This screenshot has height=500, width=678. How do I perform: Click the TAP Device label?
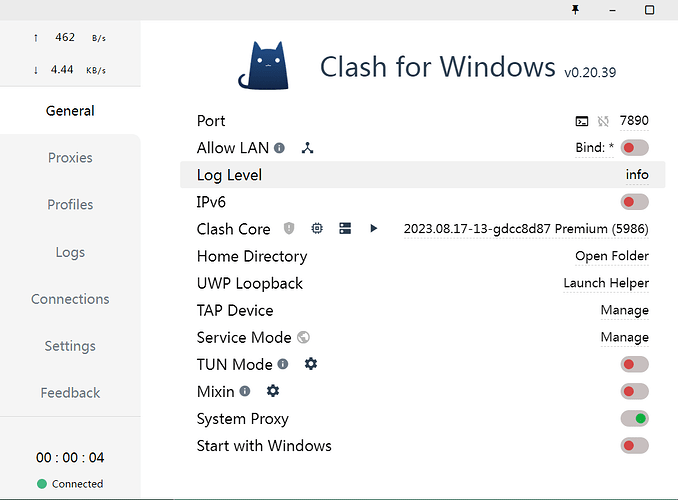click(x=235, y=311)
